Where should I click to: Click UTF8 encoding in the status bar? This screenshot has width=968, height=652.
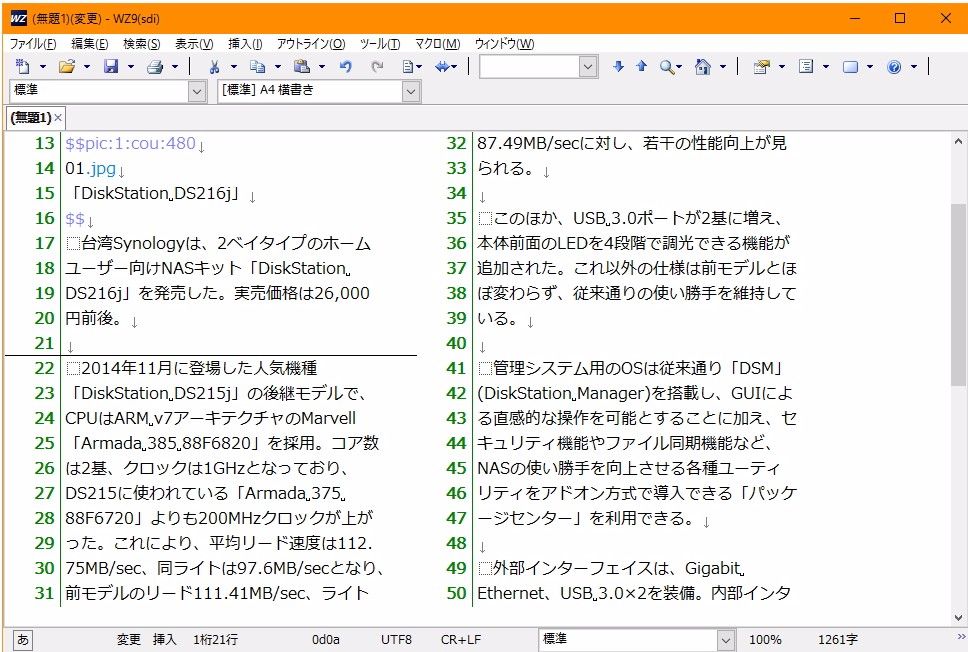tap(395, 638)
